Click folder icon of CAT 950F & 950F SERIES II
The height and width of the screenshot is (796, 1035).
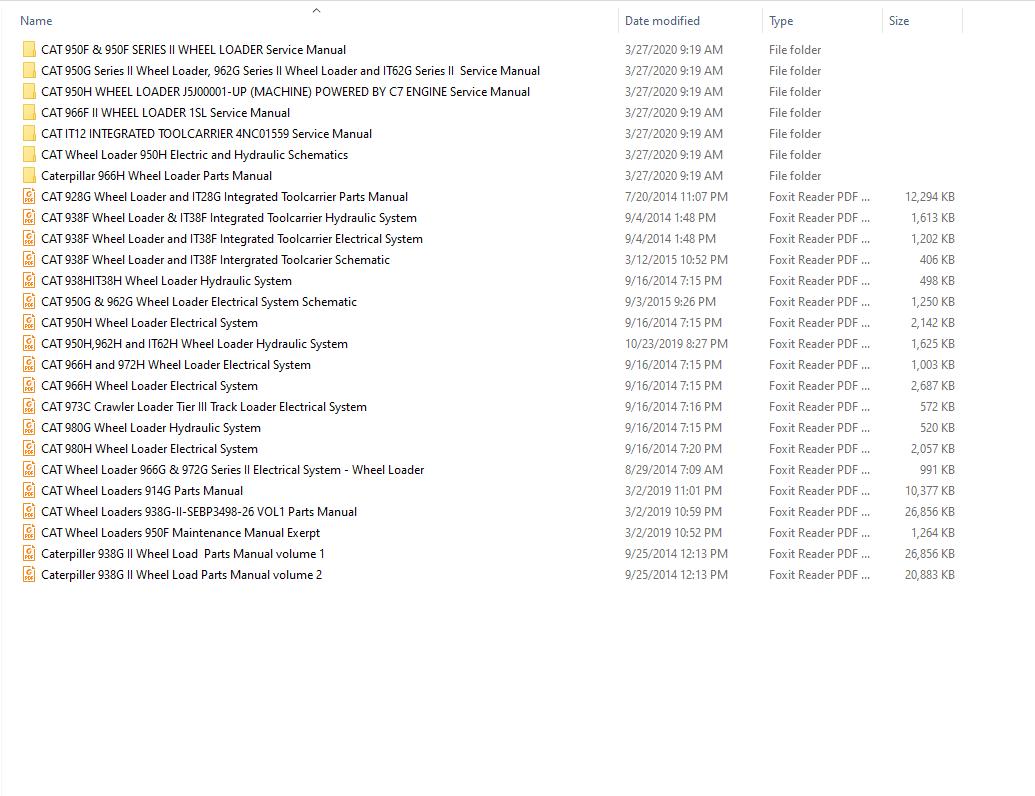[29, 50]
